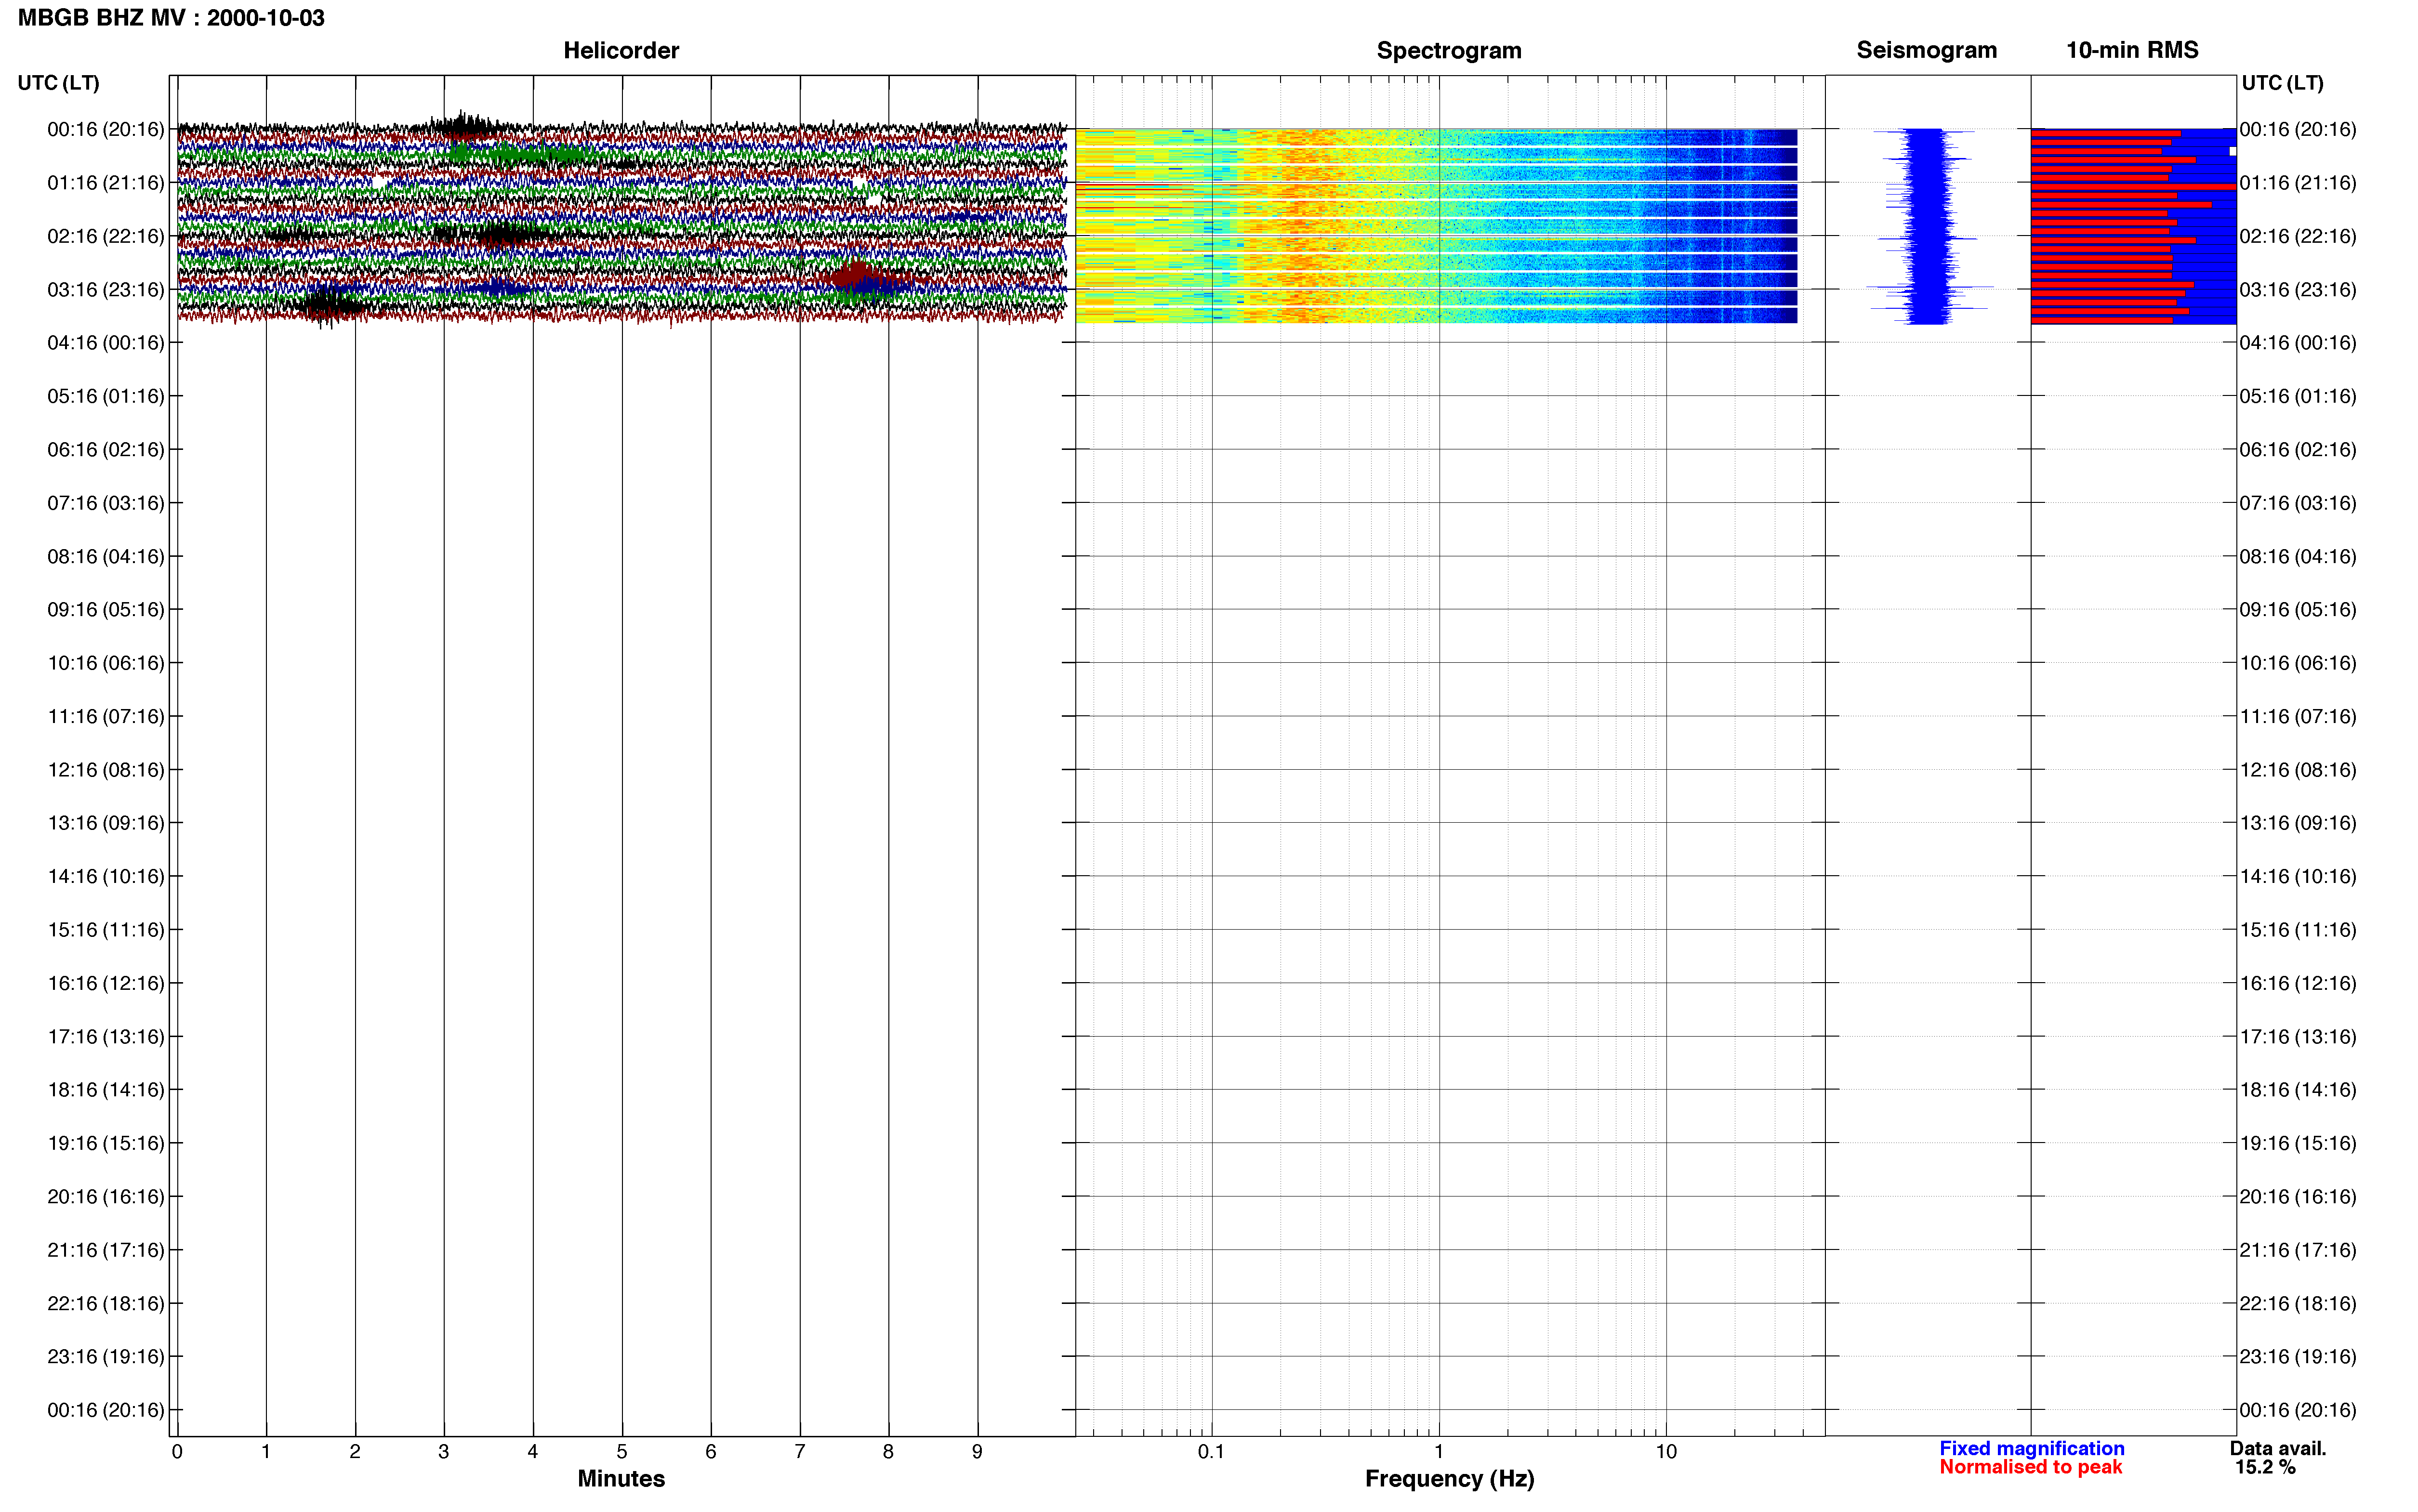The width and height of the screenshot is (2418, 1512).
Task: Click the left '08:16 (04:16)' time label
Action: coord(106,556)
